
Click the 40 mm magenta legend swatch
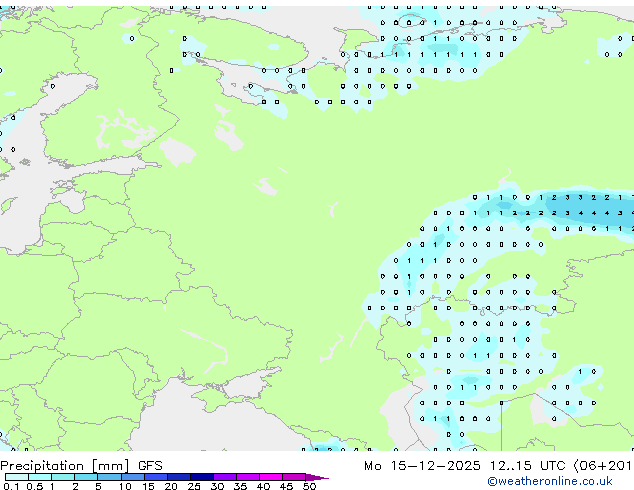pos(271,477)
